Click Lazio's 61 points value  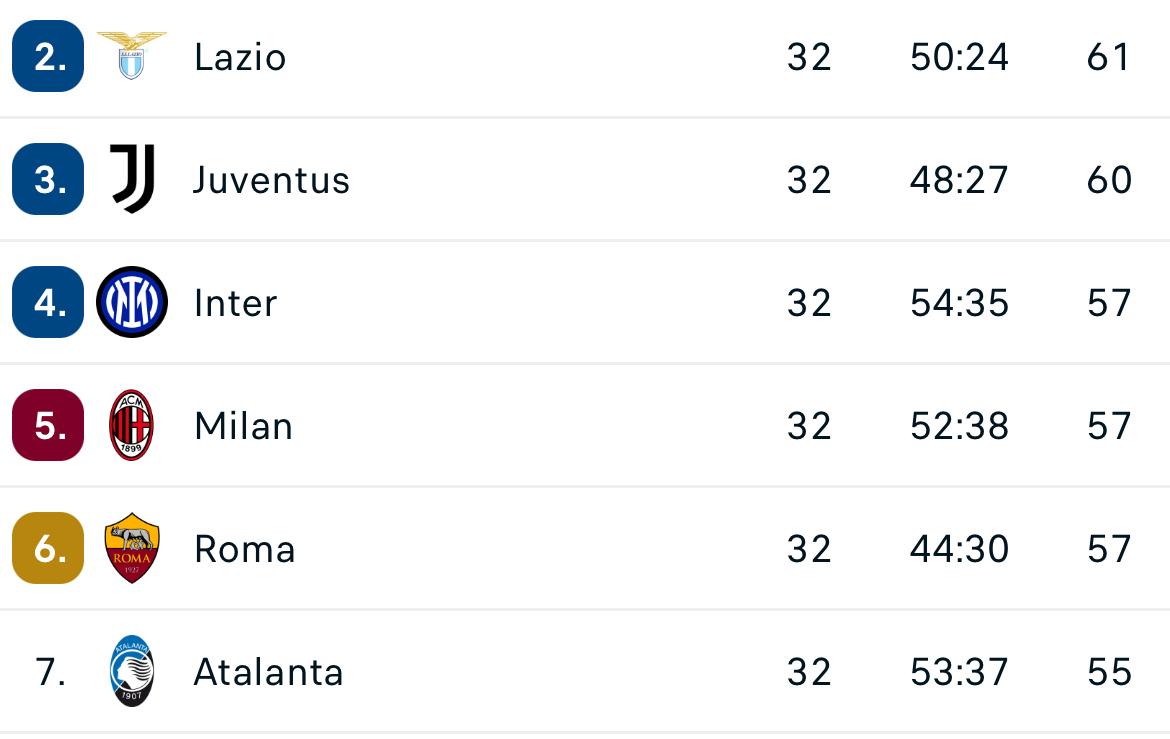pyautogui.click(x=1108, y=57)
